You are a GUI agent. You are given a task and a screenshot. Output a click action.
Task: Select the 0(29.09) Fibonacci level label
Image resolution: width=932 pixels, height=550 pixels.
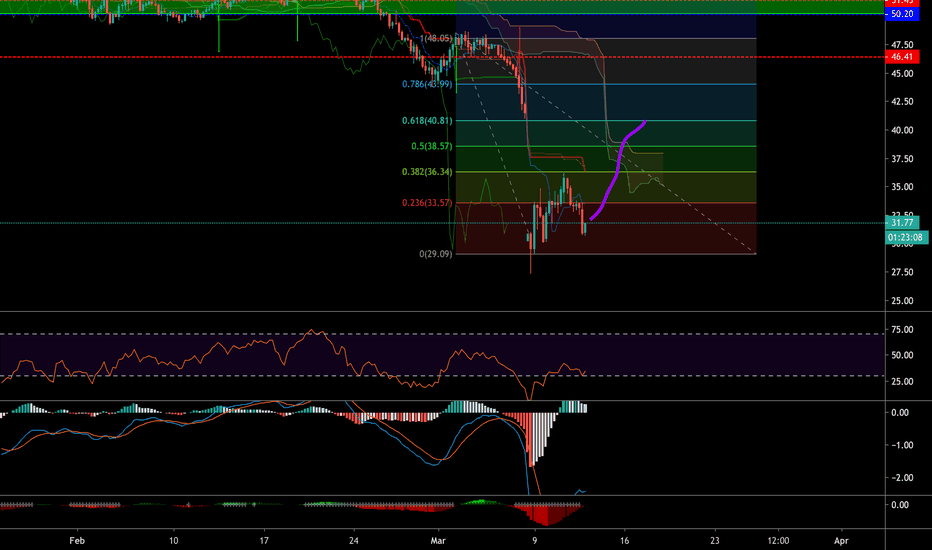coord(436,254)
